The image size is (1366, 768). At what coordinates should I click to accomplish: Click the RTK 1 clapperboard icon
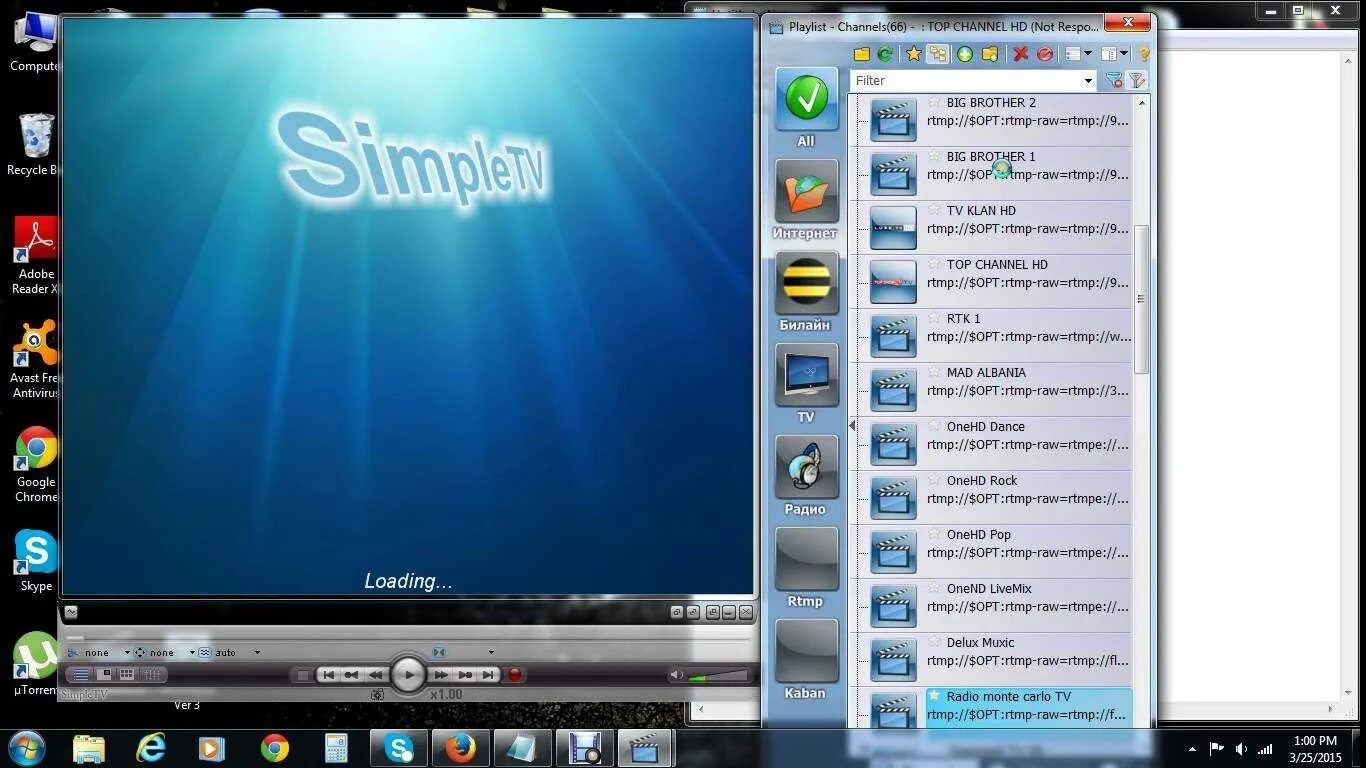893,336
